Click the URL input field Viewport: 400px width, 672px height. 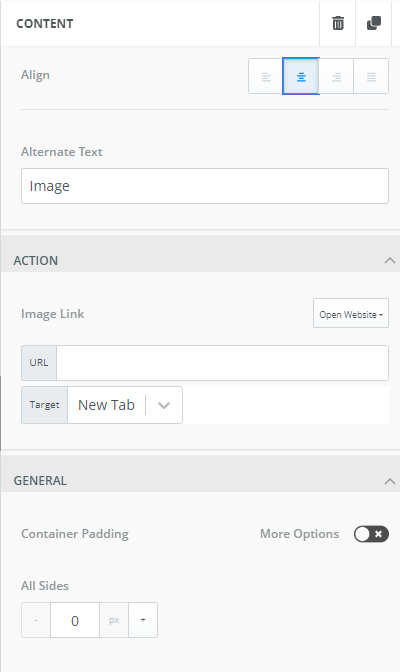[223, 363]
